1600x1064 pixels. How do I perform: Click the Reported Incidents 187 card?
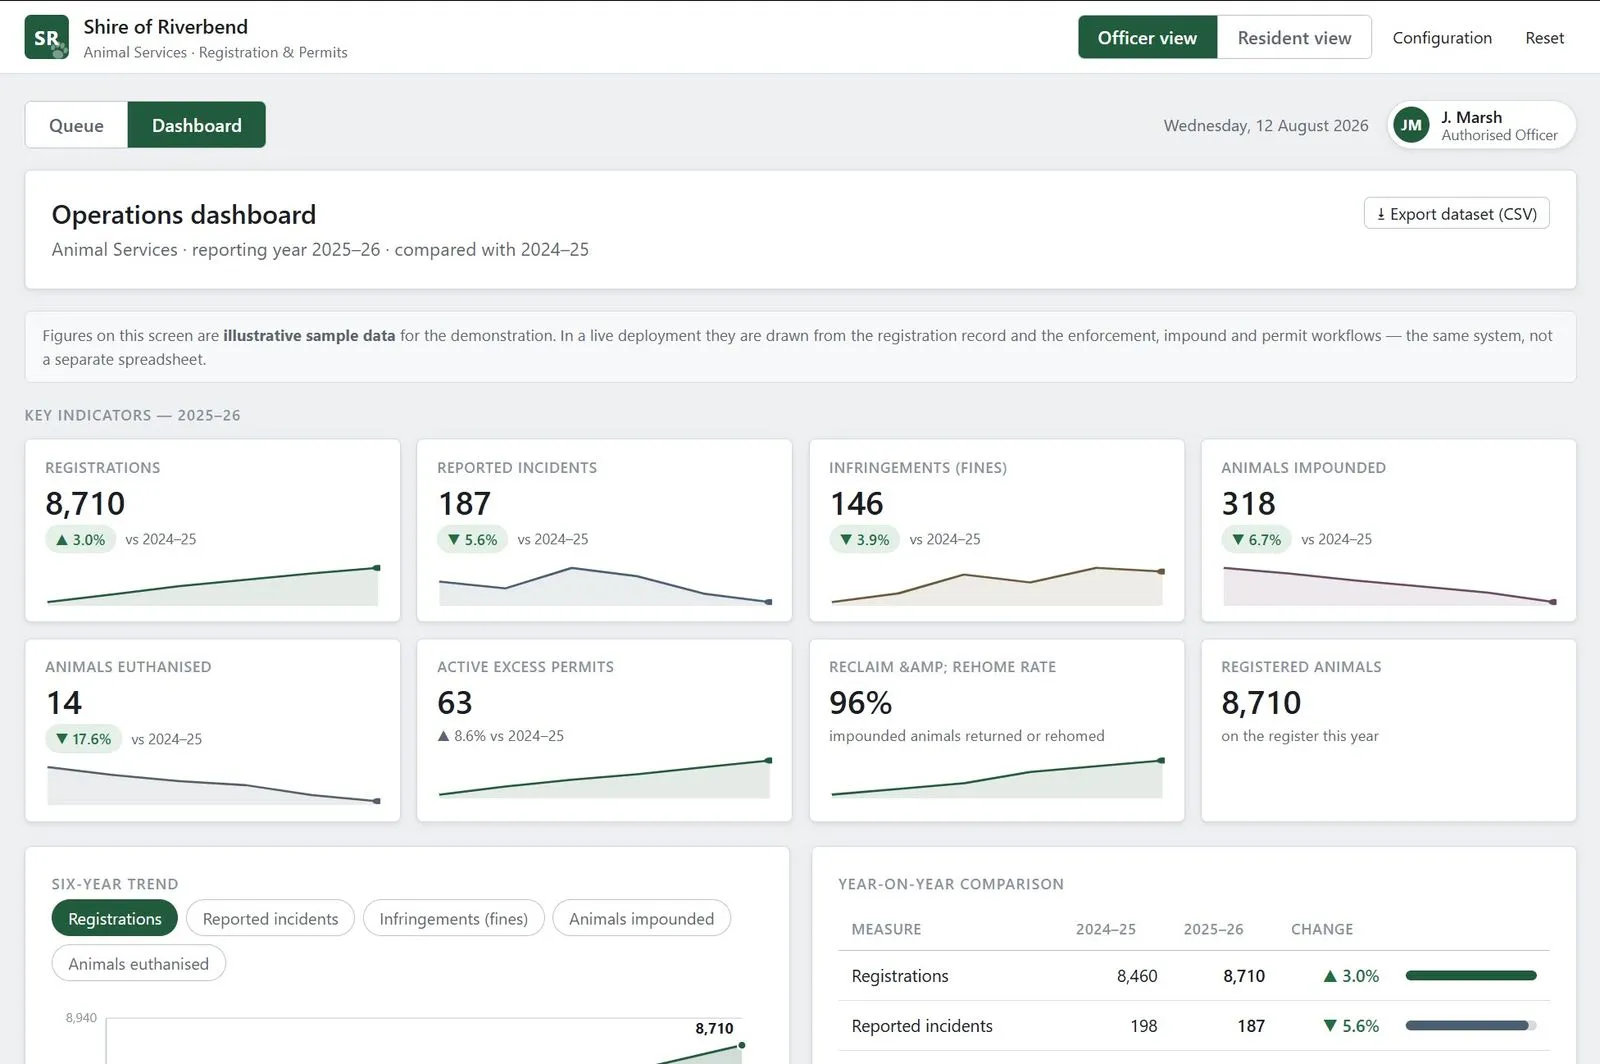pyautogui.click(x=604, y=530)
